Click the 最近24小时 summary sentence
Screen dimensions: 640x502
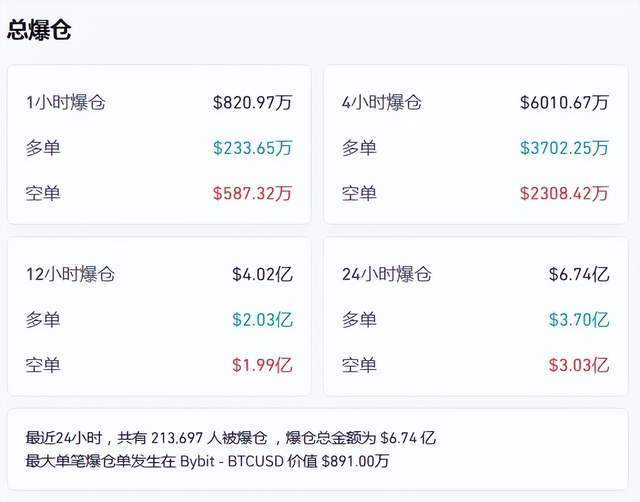point(230,438)
